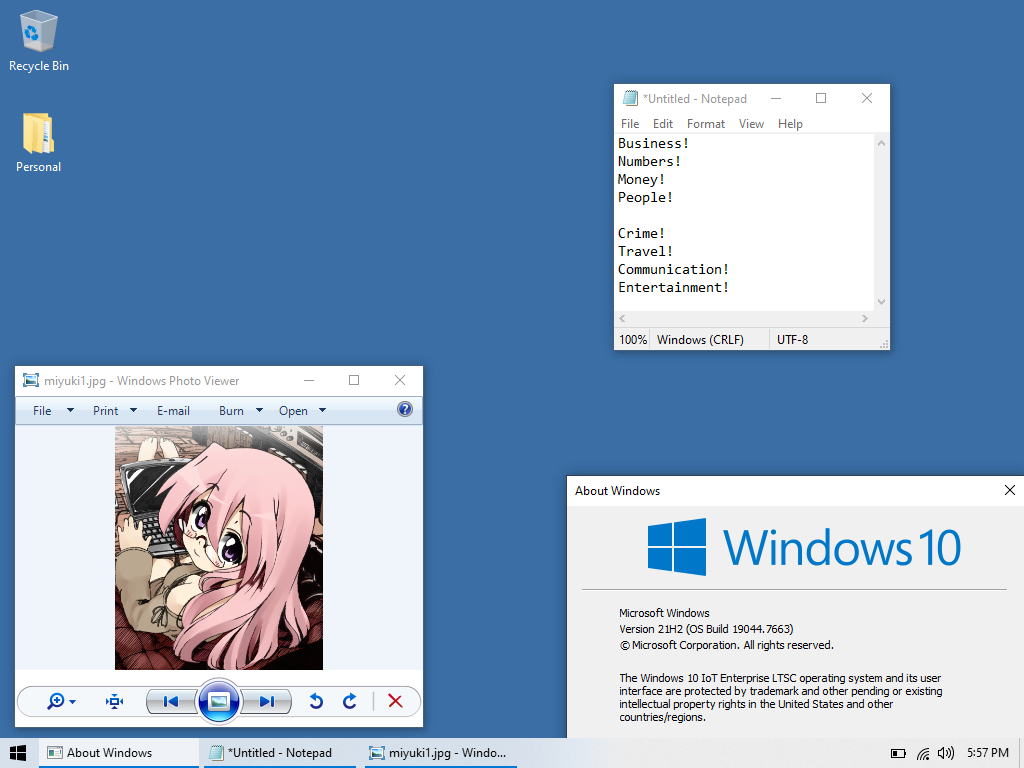Click the "Crime!" line in Notepad
The image size is (1024, 768).
point(641,233)
